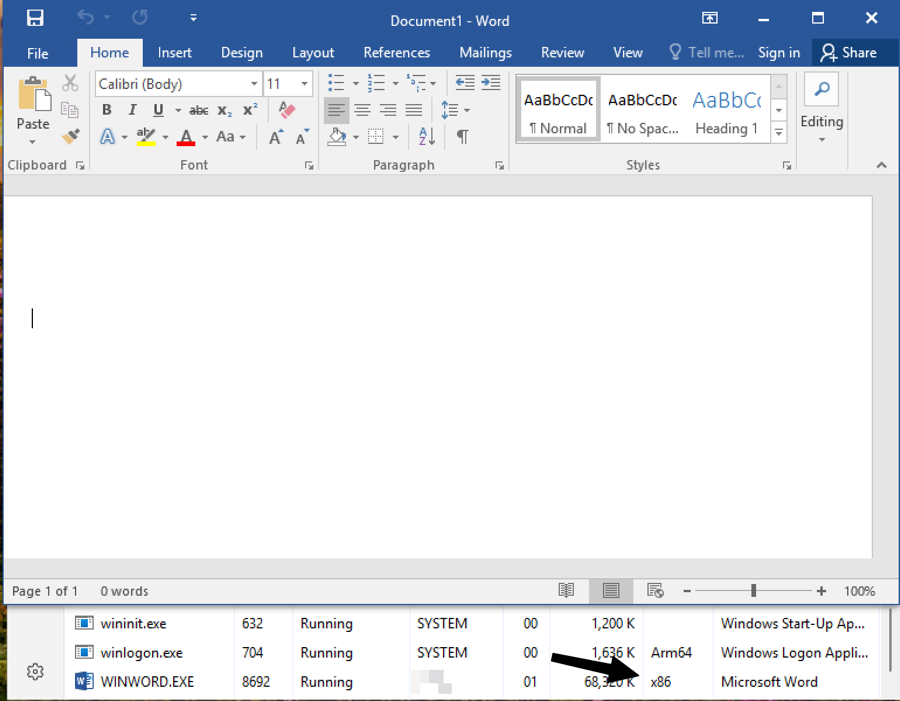Screen dimensions: 900x701
Task: Cut the selection with the scissors icon
Action: click(x=70, y=83)
